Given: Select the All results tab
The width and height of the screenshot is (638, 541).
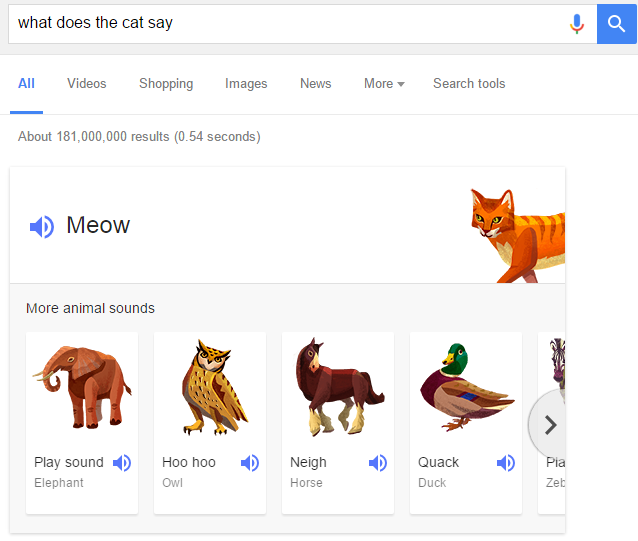Looking at the screenshot, I should click(x=26, y=84).
